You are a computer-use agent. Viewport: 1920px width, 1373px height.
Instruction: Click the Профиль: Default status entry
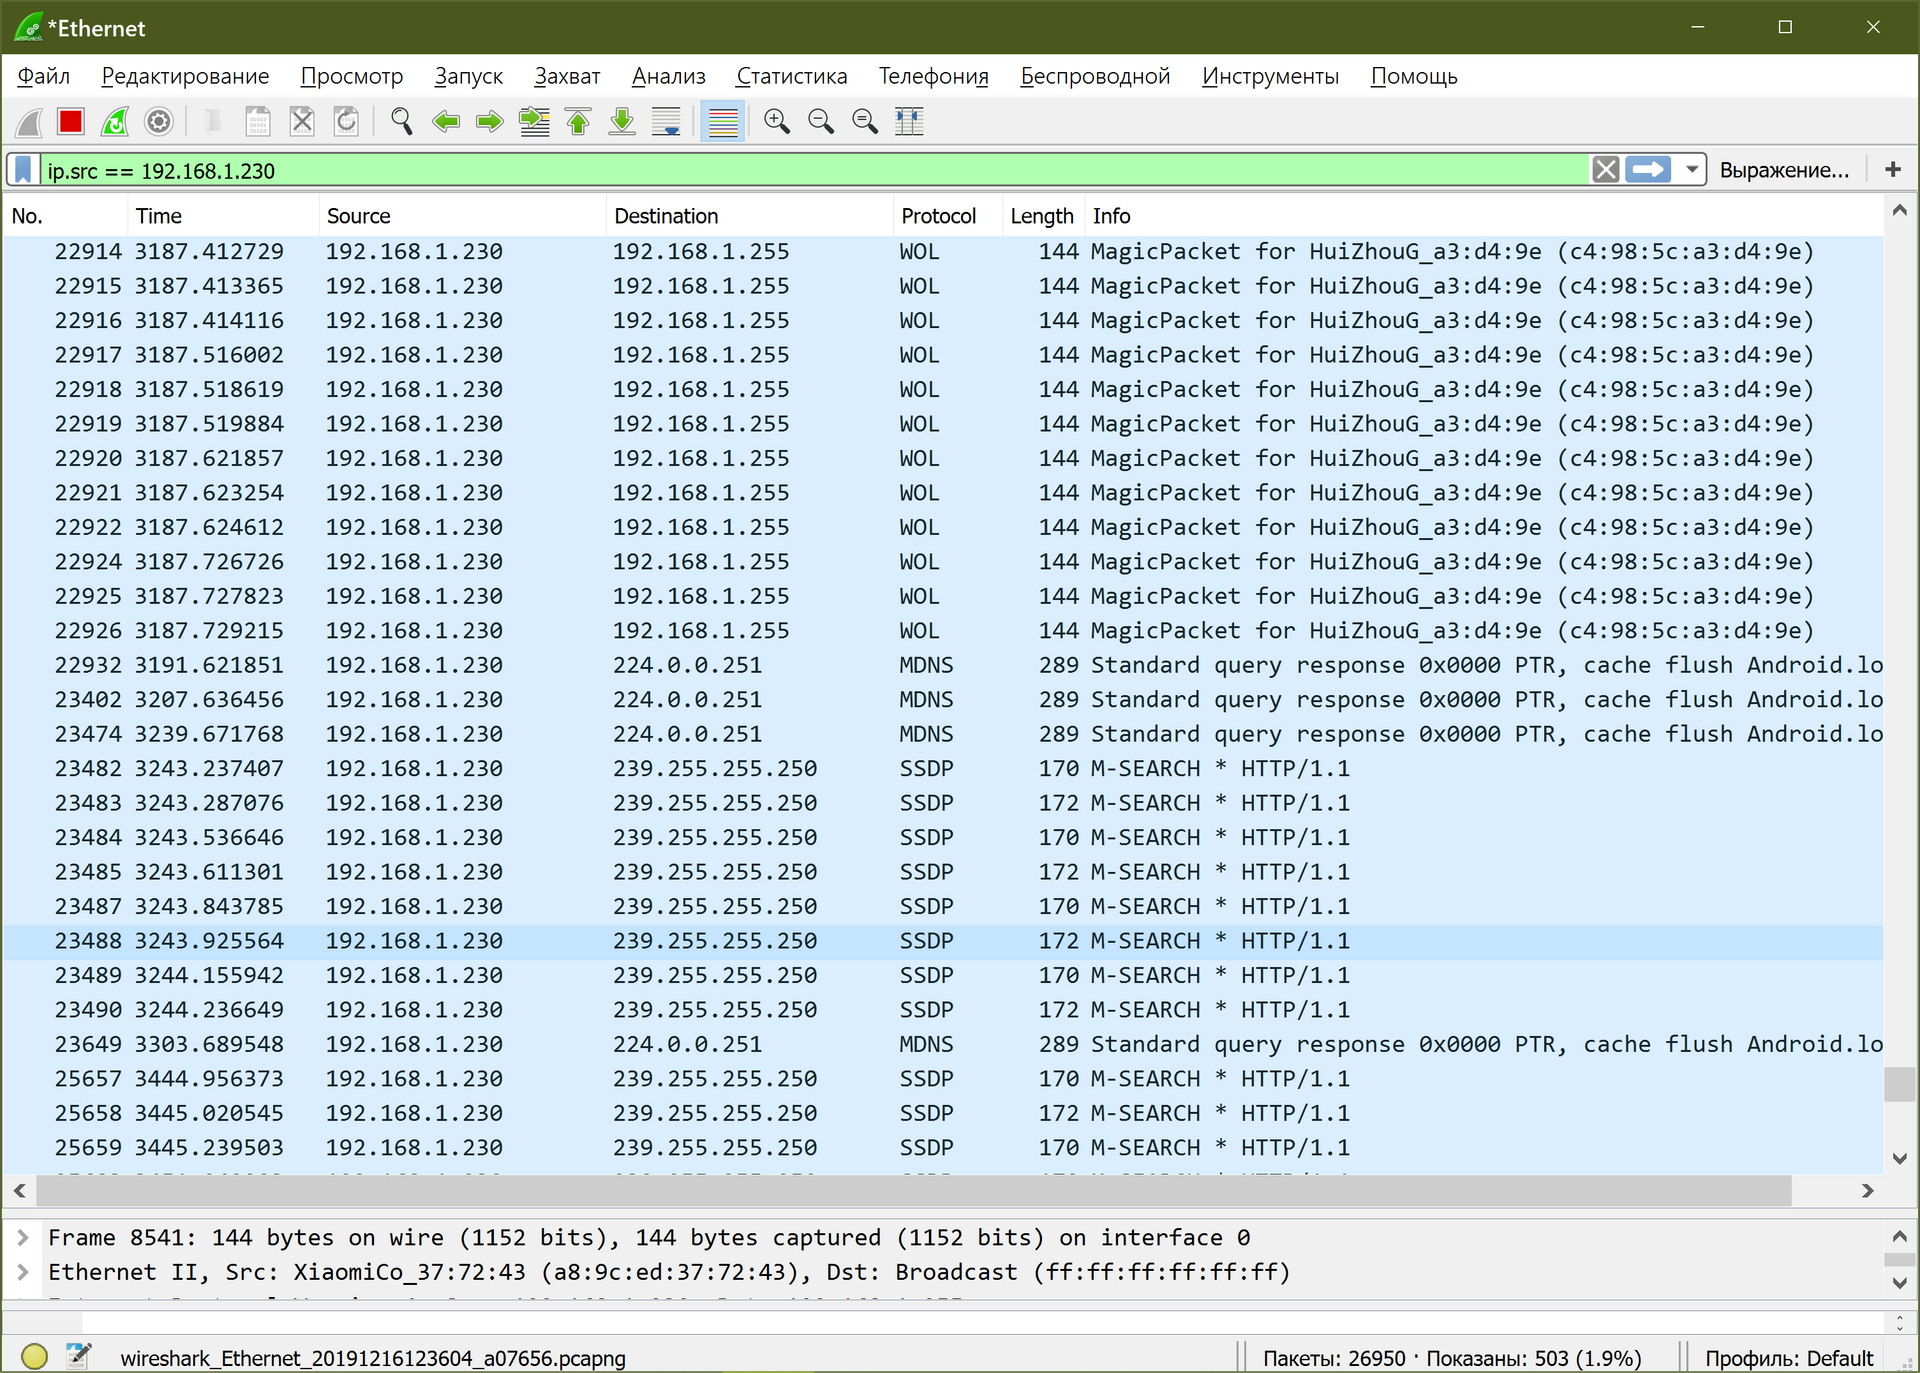coord(1788,1359)
